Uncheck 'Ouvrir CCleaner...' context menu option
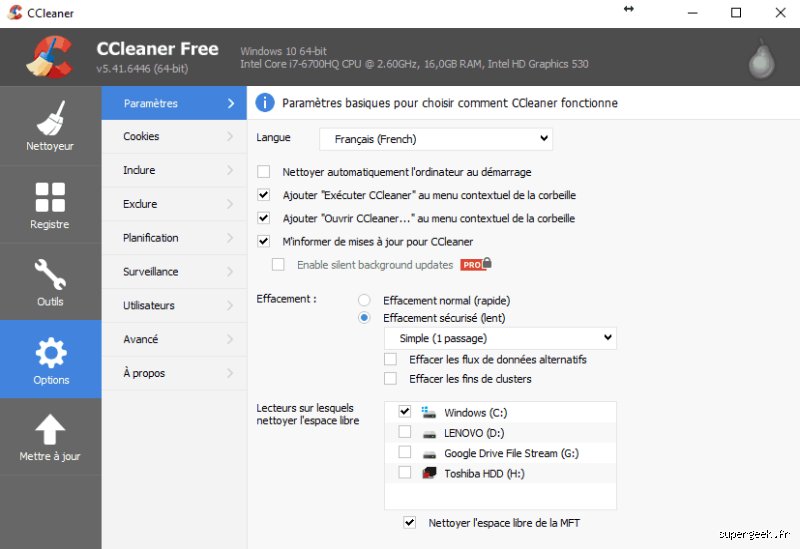 click(x=263, y=218)
